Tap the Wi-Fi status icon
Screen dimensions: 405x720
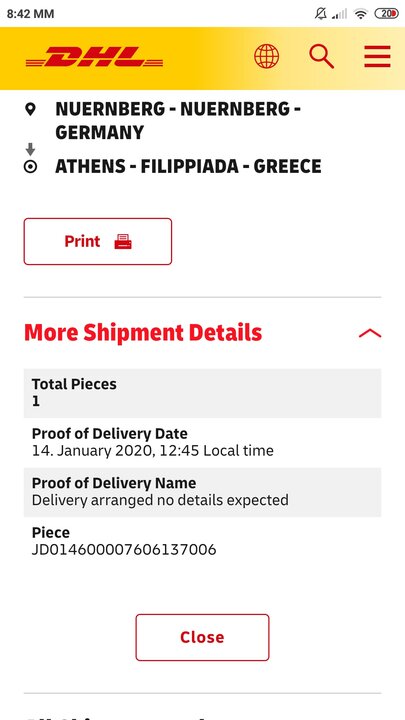(361, 14)
